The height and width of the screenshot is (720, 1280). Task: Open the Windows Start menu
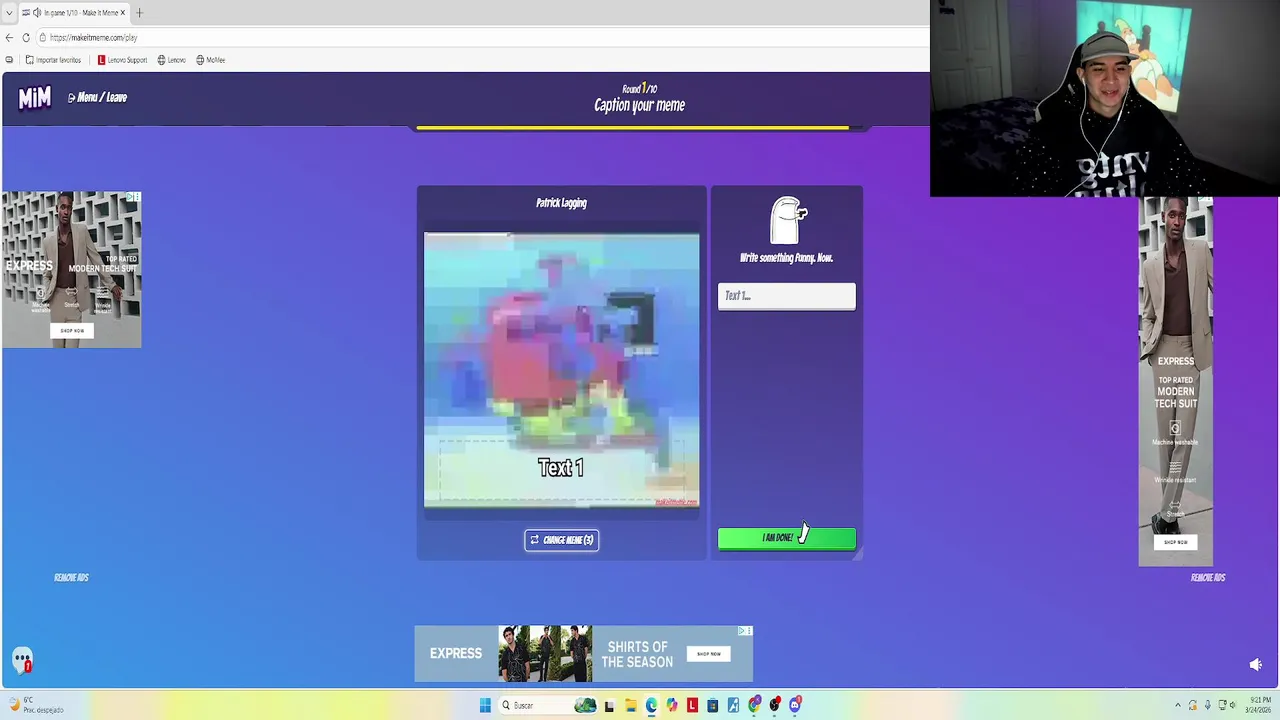point(485,706)
